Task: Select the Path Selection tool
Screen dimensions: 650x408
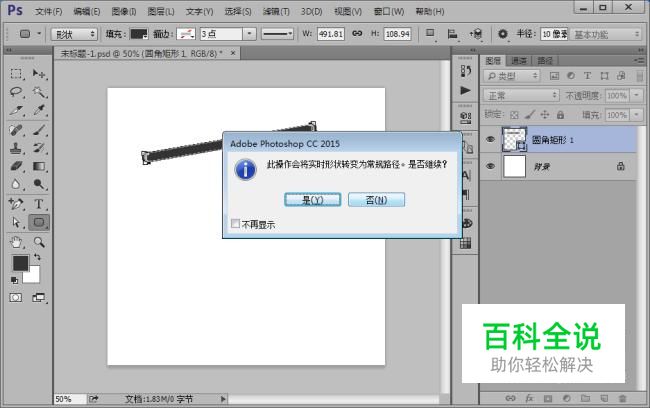Action: coord(16,222)
